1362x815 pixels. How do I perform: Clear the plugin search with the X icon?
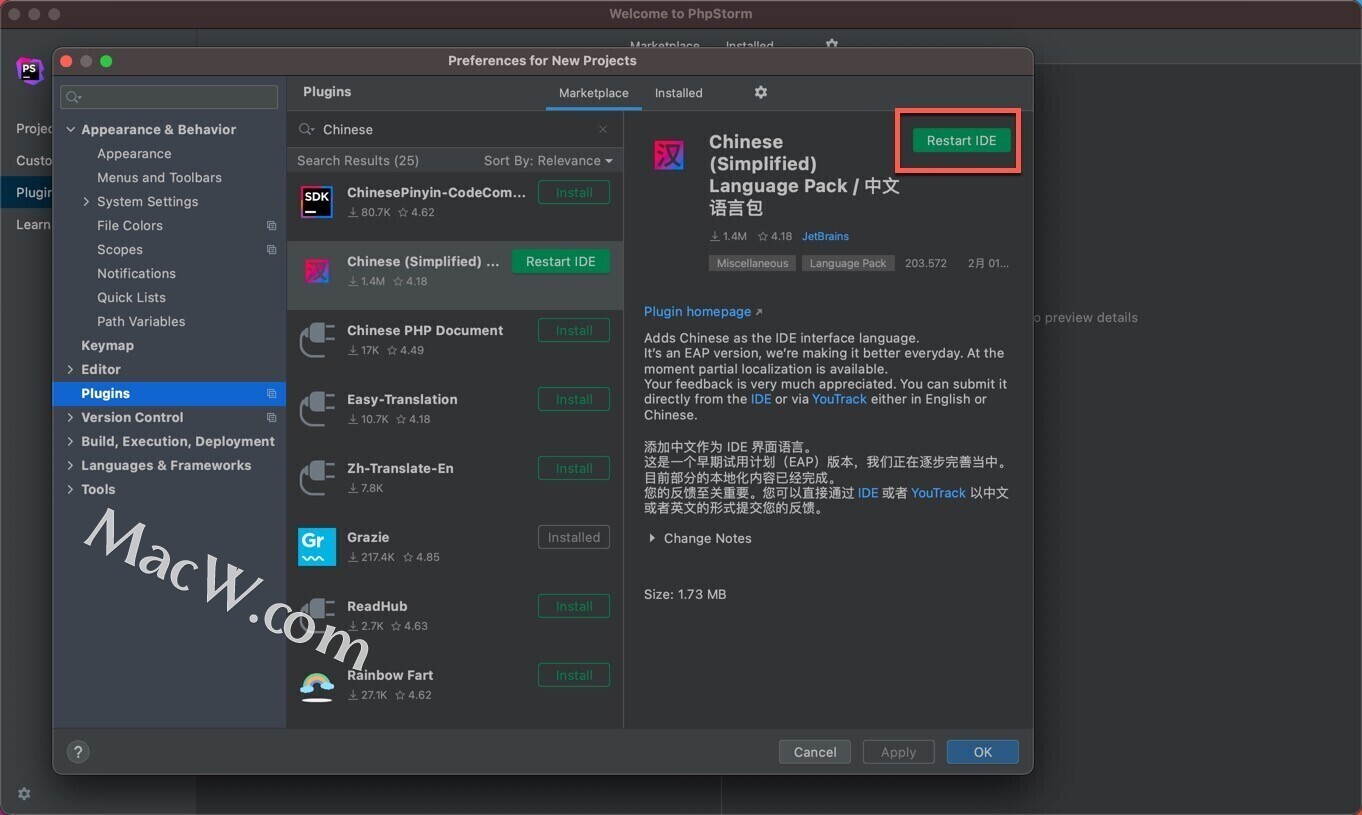coord(603,129)
